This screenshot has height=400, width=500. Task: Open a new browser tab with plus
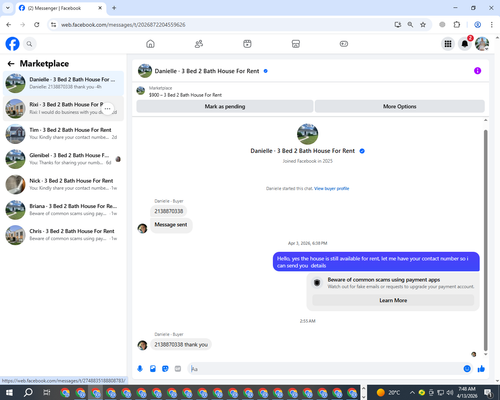pos(114,8)
